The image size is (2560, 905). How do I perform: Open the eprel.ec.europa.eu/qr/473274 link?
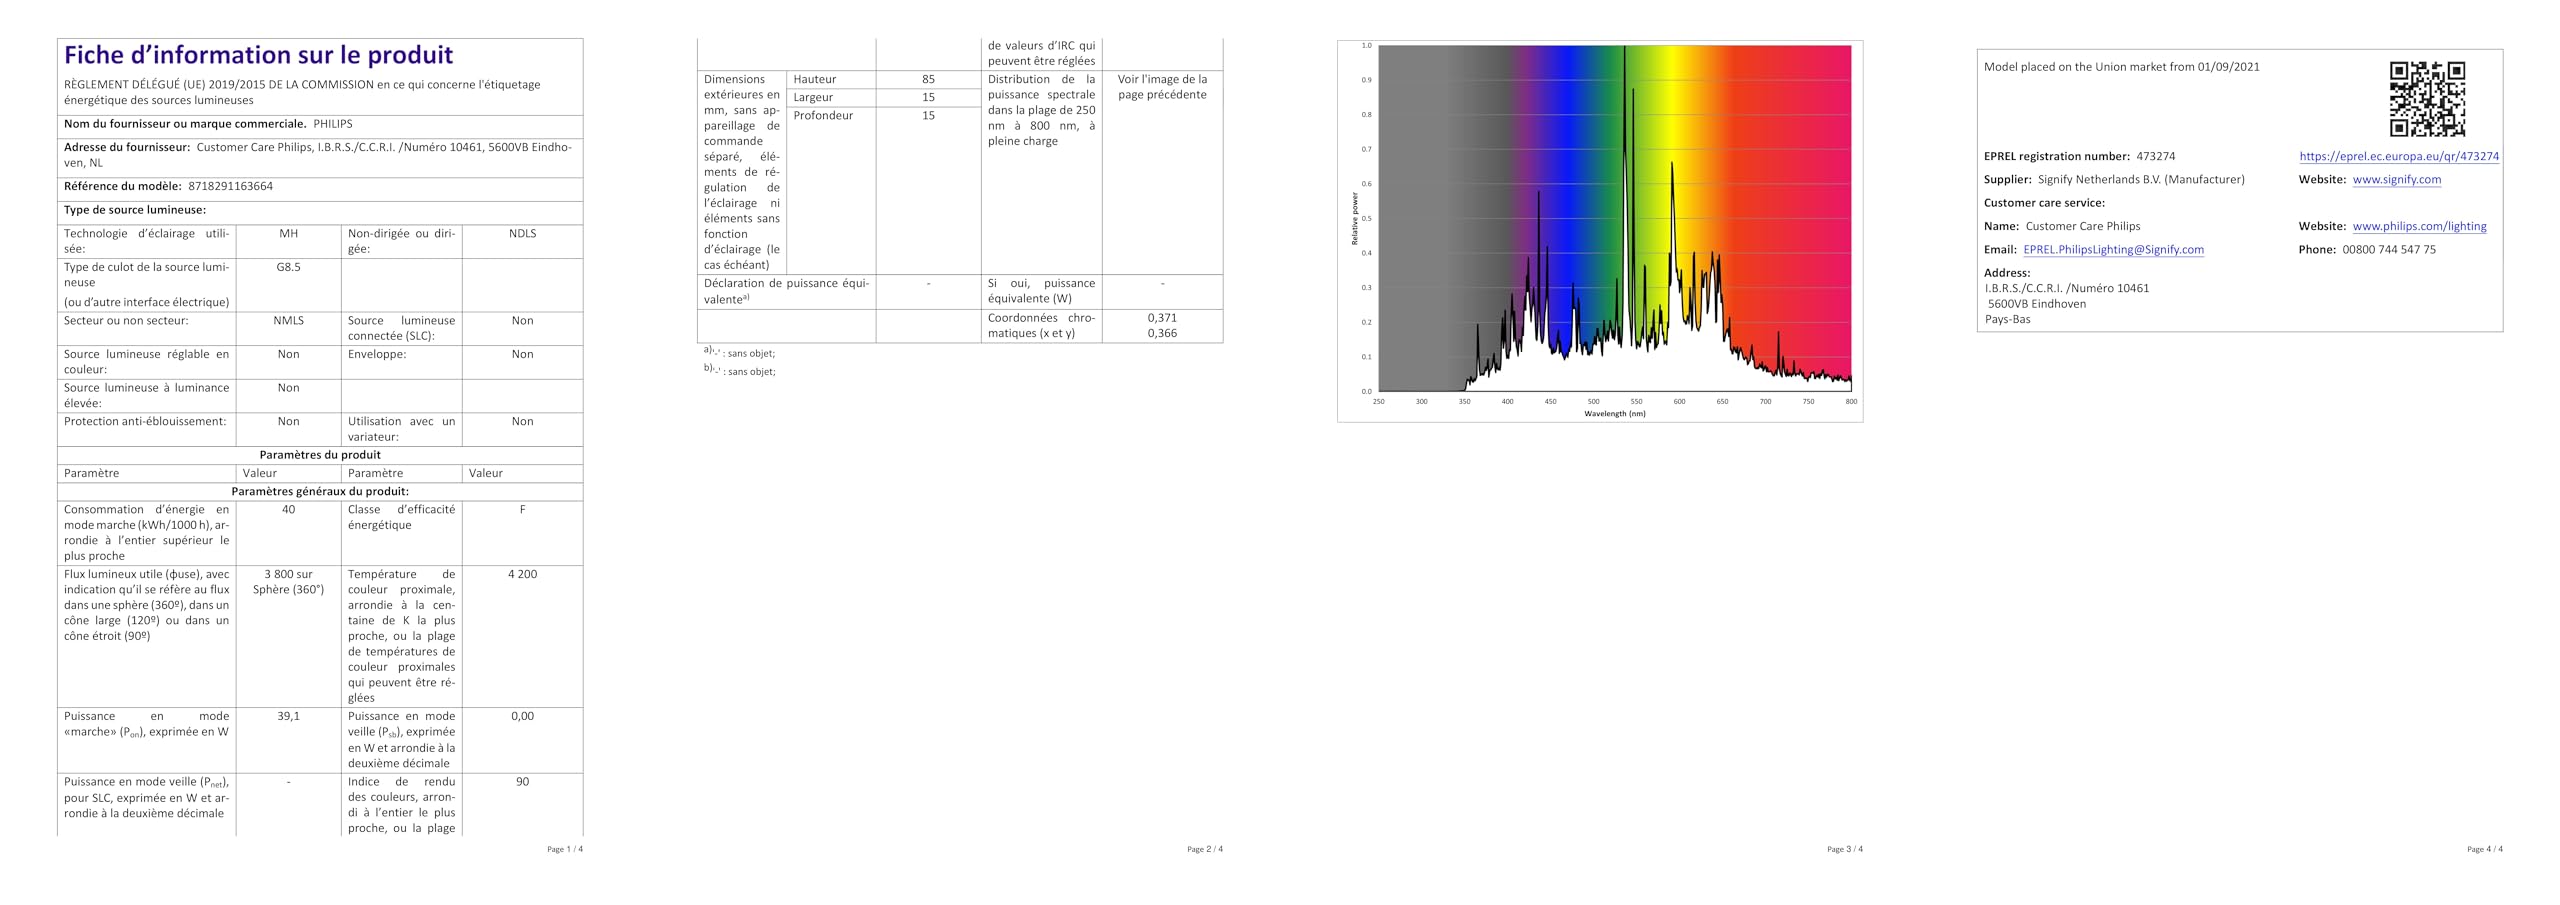click(2398, 156)
